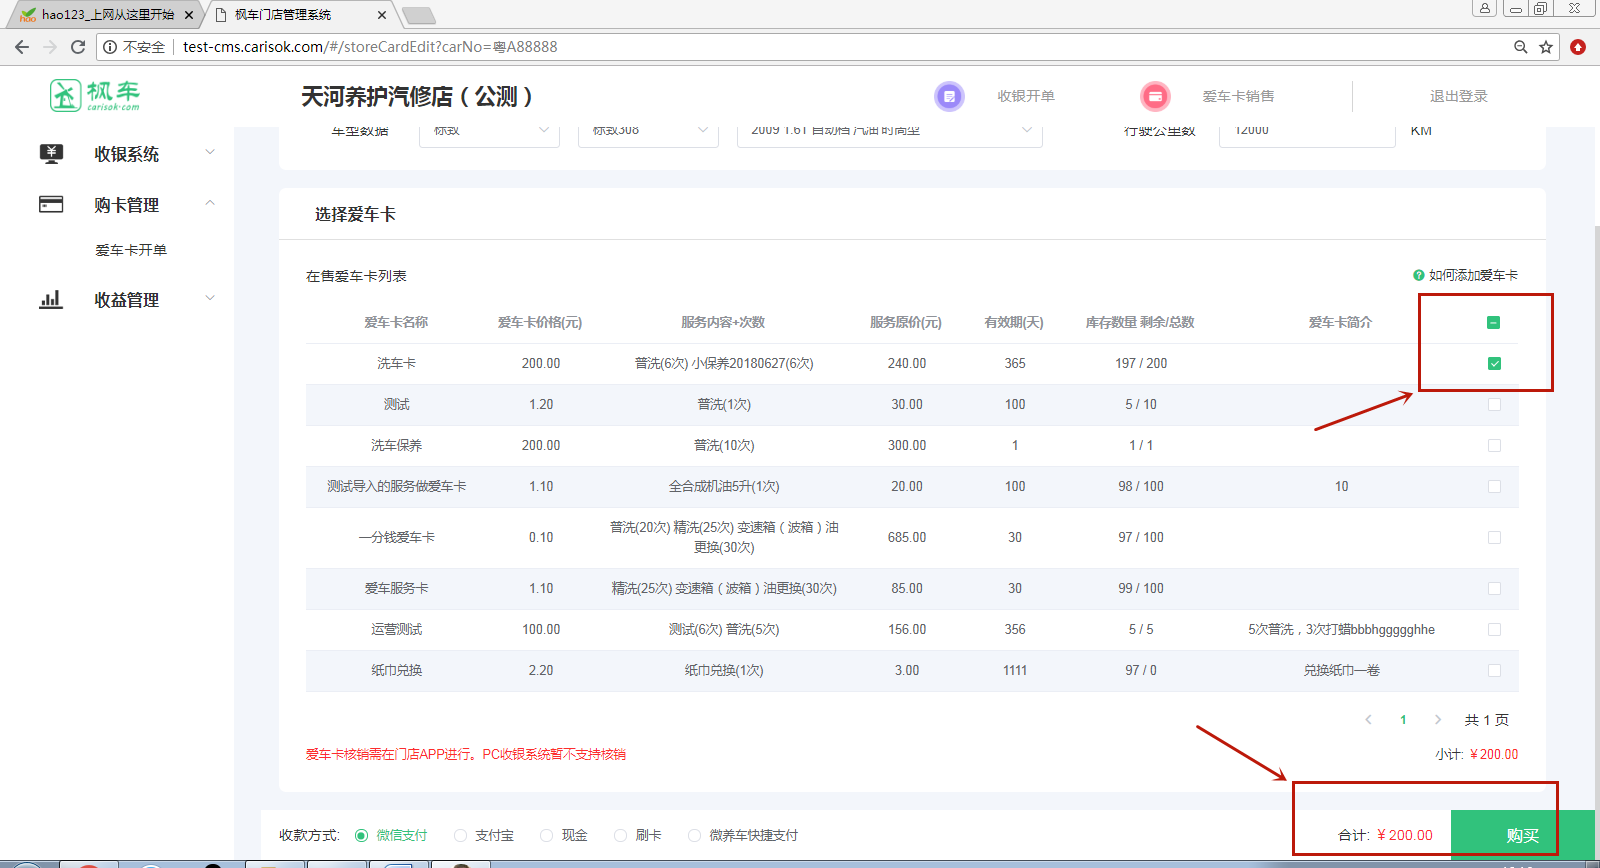
Task: Expand the 收银系统 sidebar menu chevron
Action: point(210,152)
